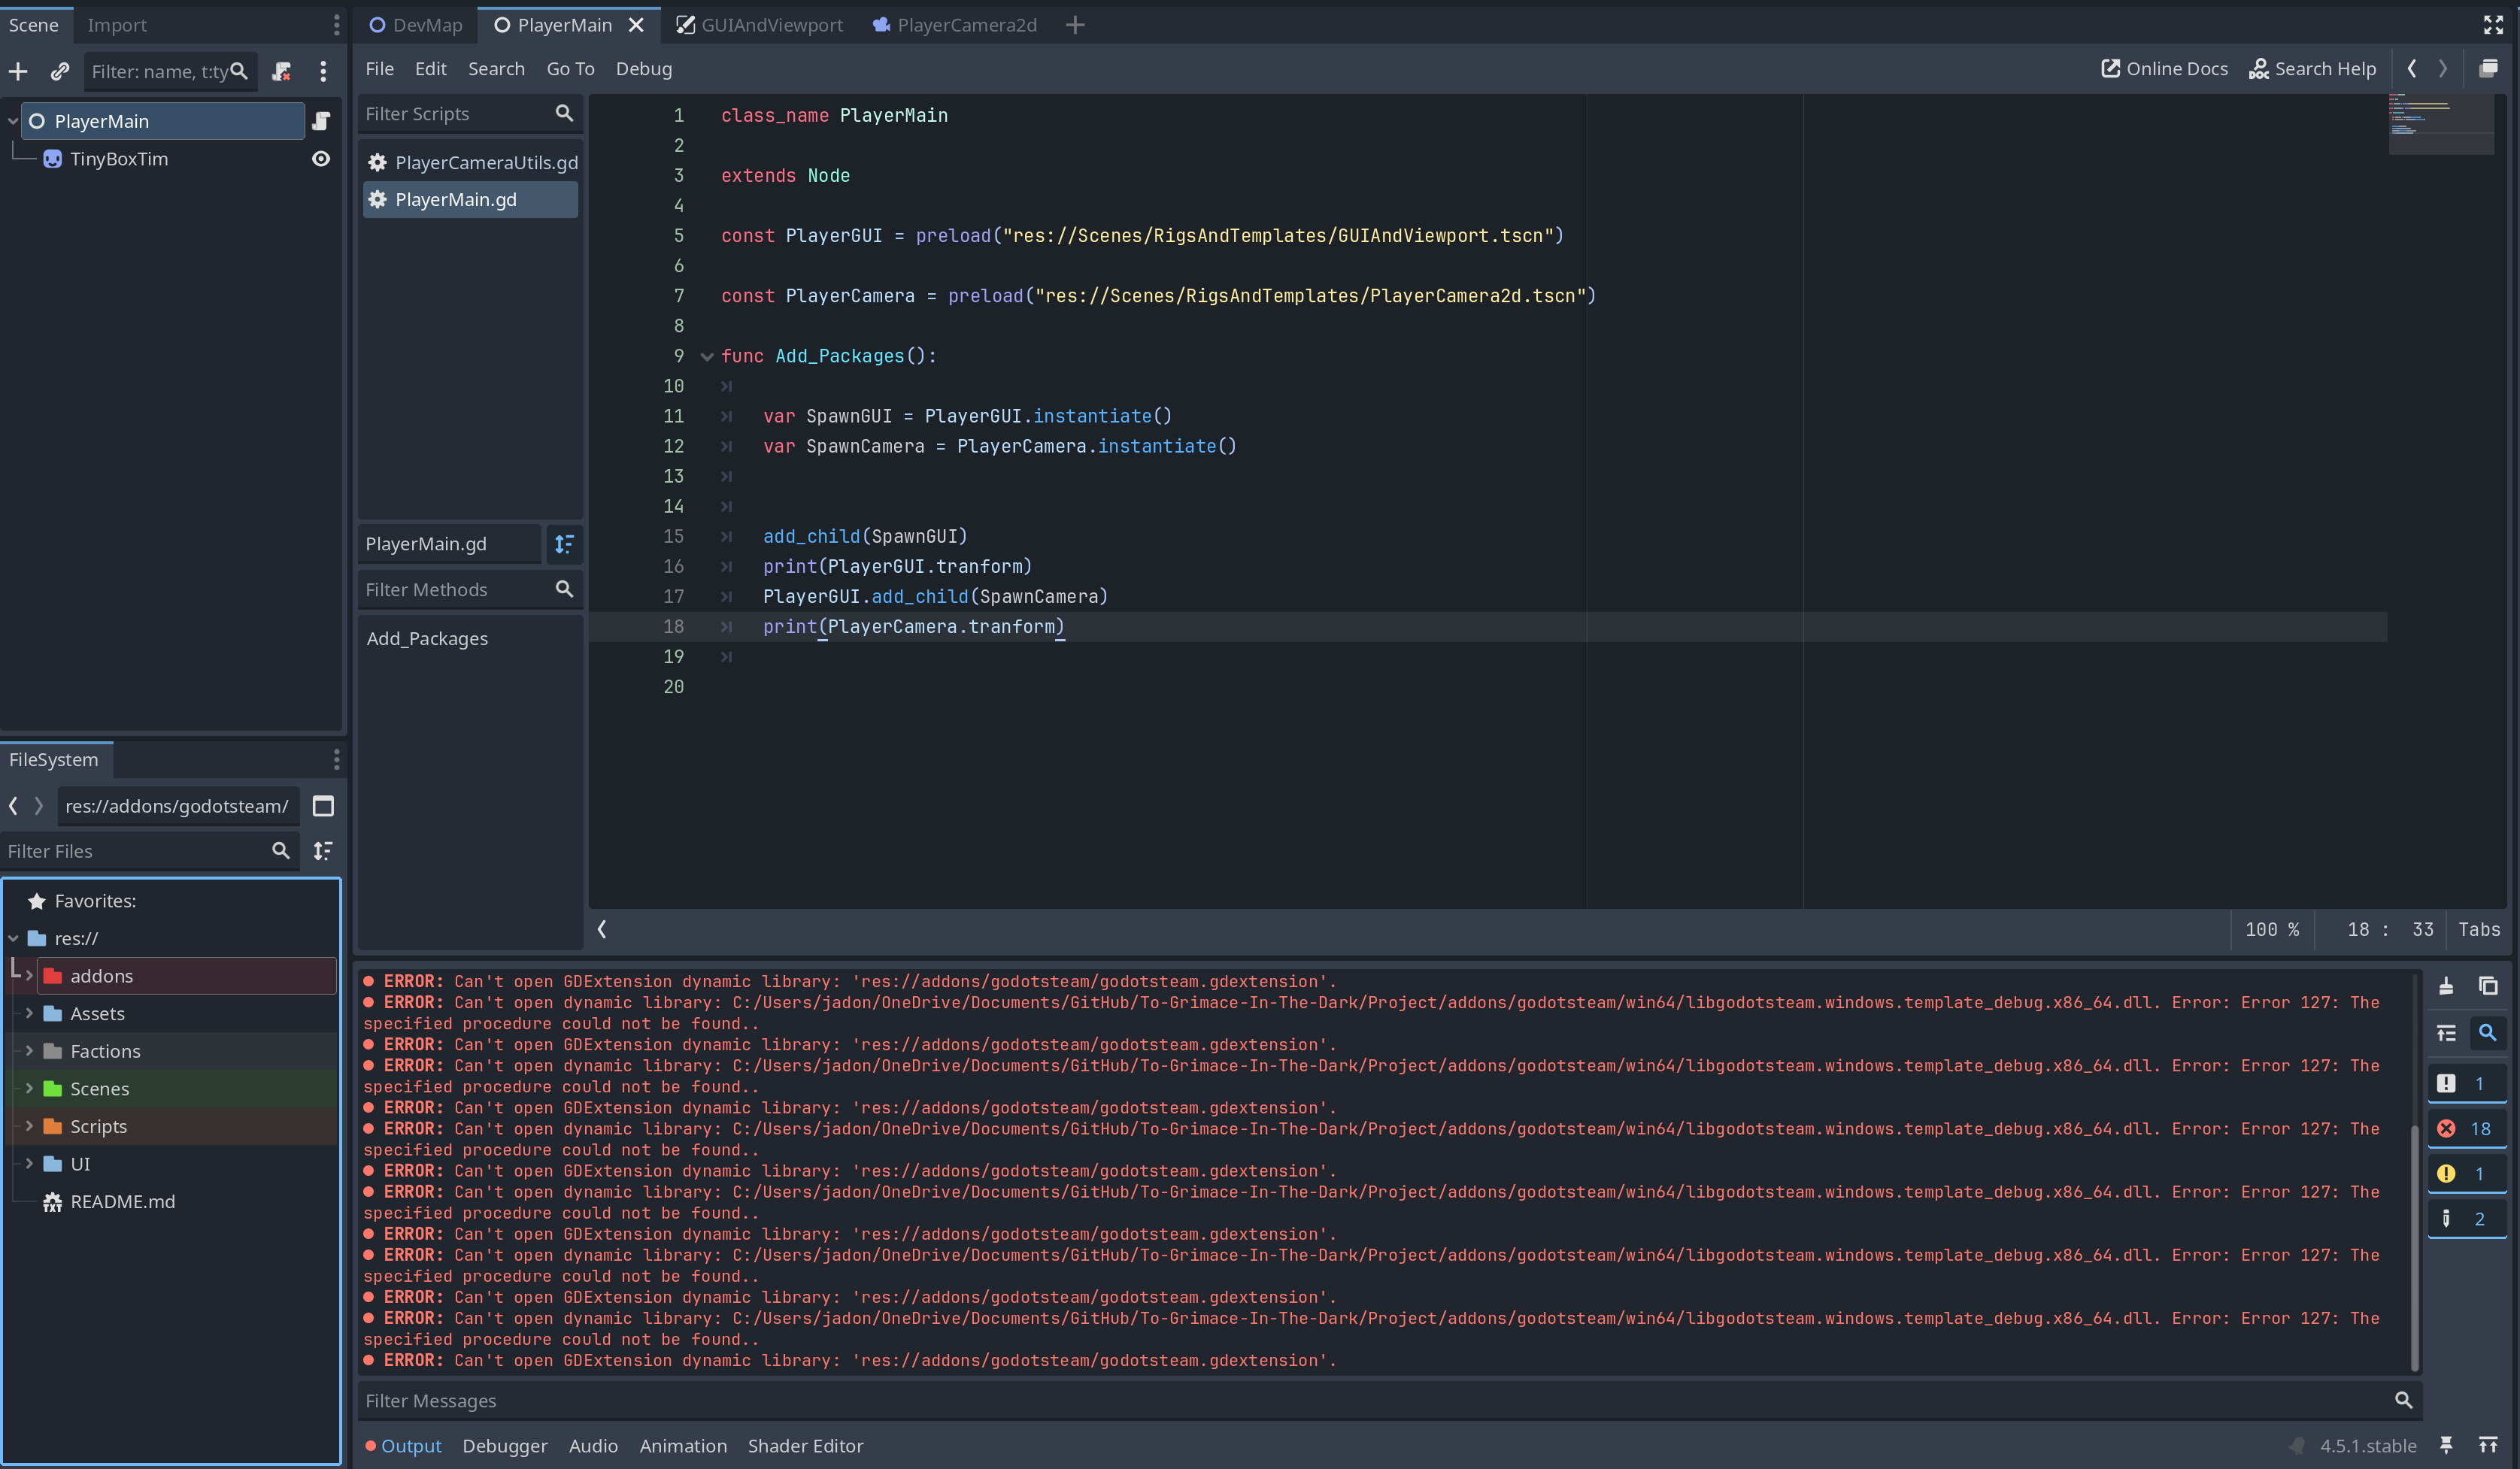Toggle FileSystem split mode icon

coord(323,806)
